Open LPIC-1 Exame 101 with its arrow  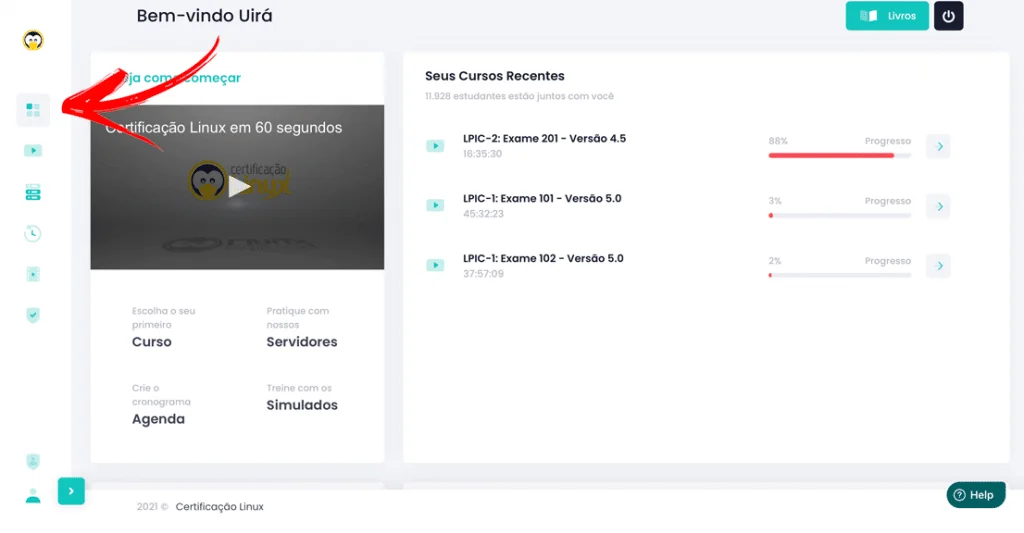(x=938, y=207)
